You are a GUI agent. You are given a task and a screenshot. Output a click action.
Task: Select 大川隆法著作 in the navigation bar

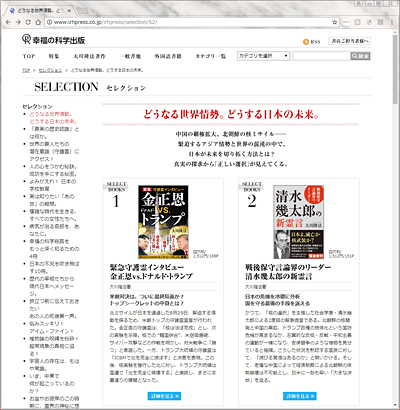pos(89,56)
